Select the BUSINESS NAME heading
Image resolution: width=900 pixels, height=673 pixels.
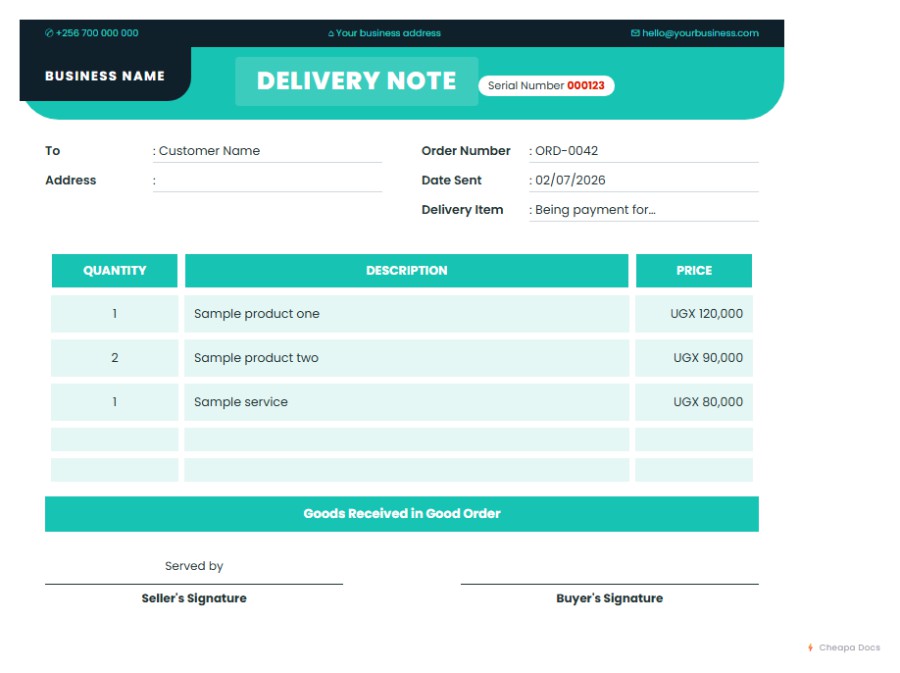(x=105, y=76)
